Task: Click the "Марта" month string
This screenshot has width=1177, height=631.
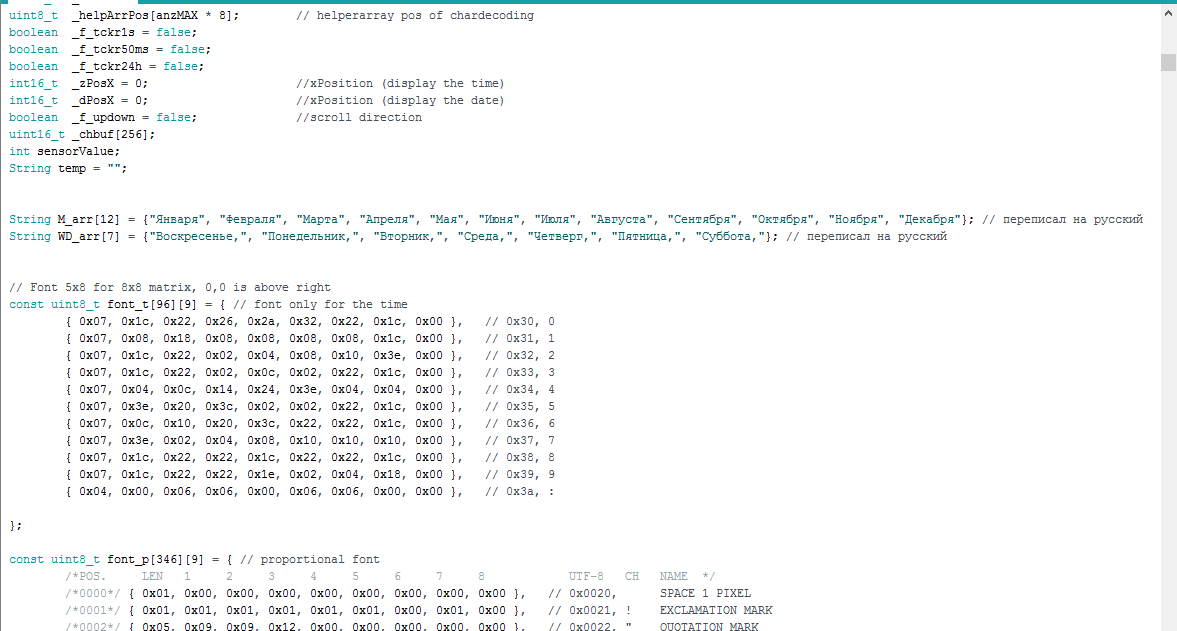Action: [321, 220]
